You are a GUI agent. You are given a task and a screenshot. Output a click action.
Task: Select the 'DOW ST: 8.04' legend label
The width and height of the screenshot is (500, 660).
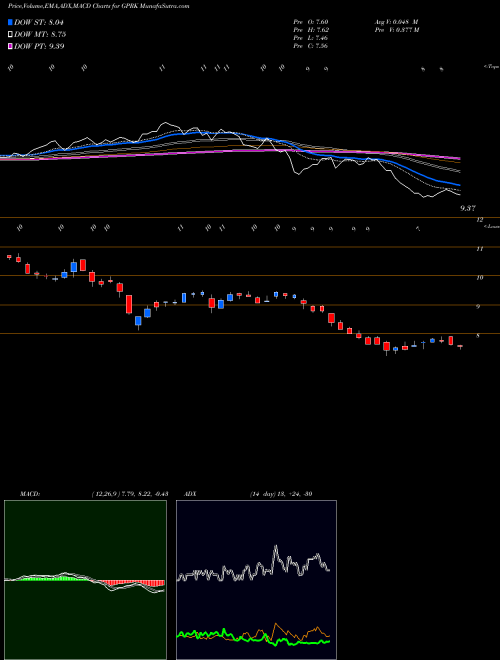(39, 22)
